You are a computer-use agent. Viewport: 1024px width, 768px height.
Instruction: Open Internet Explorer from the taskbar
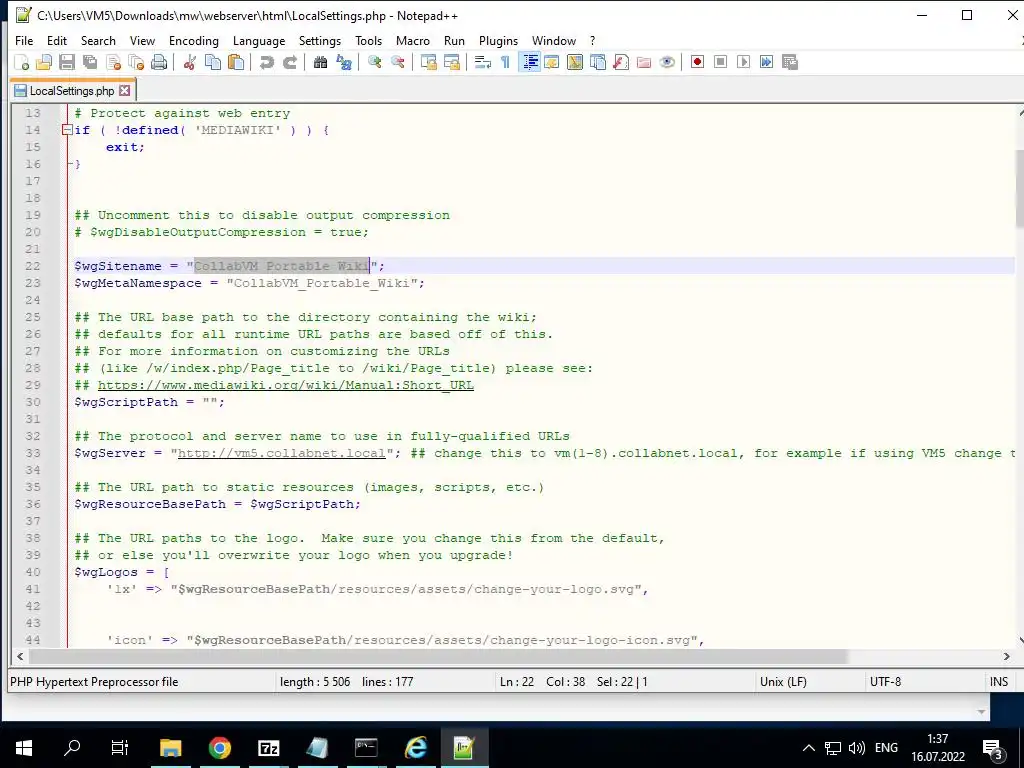coord(415,748)
